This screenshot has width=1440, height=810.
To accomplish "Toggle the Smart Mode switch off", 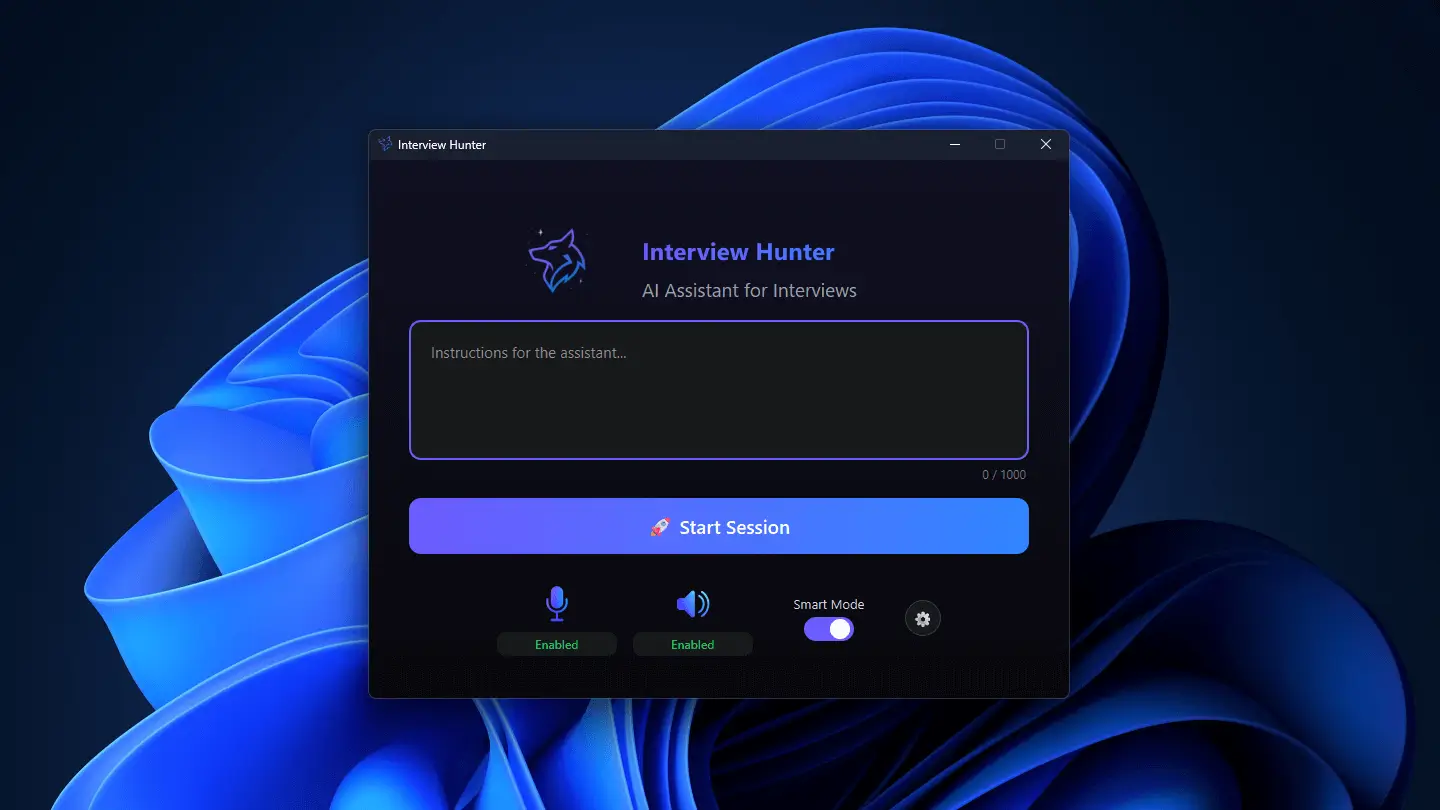I will [829, 629].
